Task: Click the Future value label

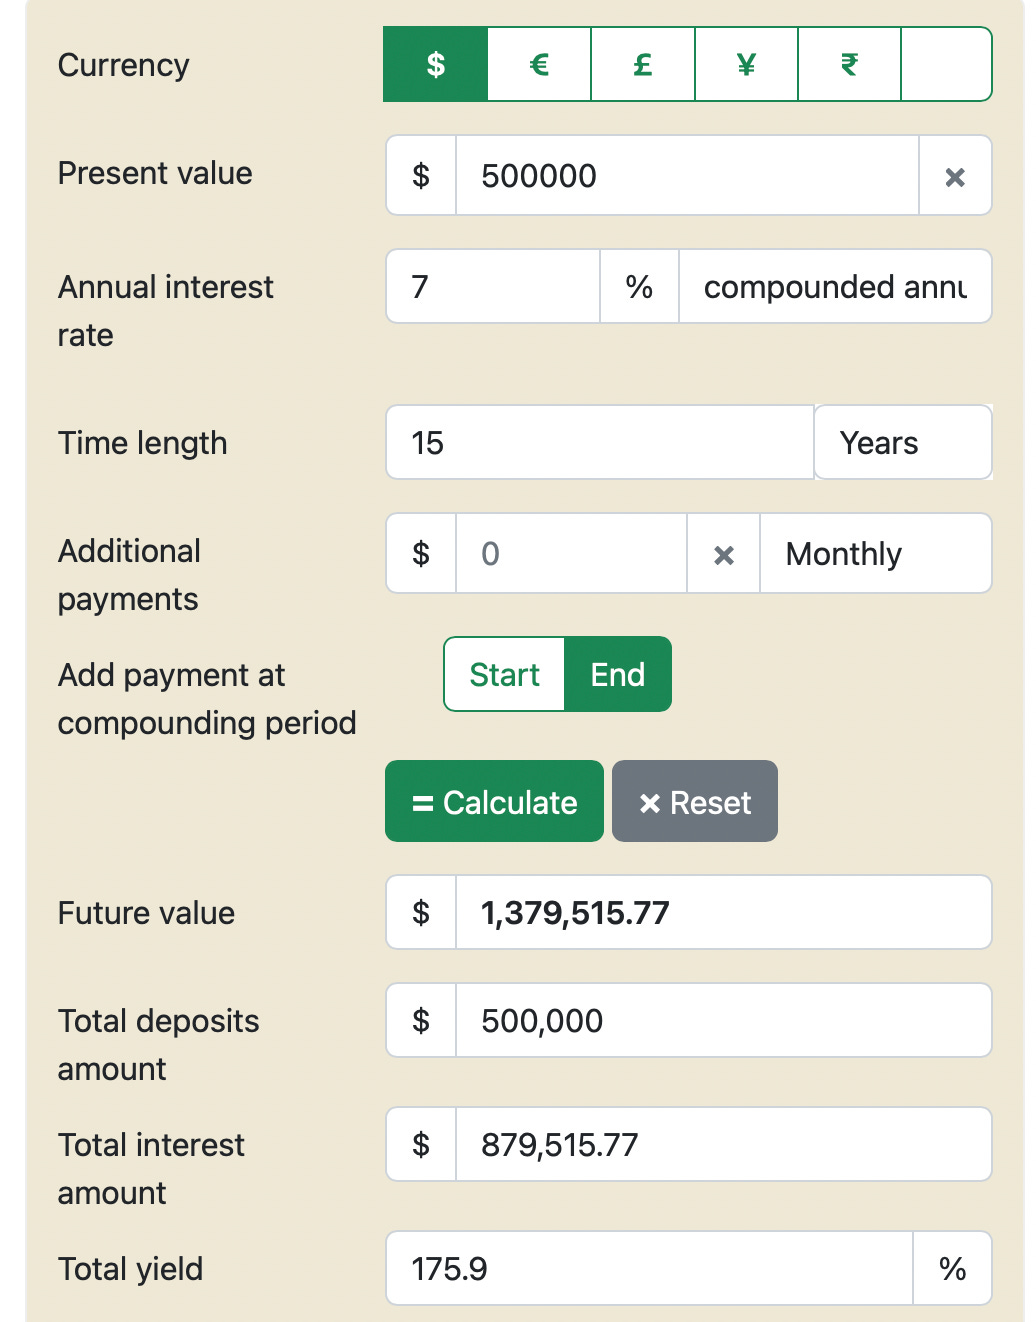Action: click(146, 913)
